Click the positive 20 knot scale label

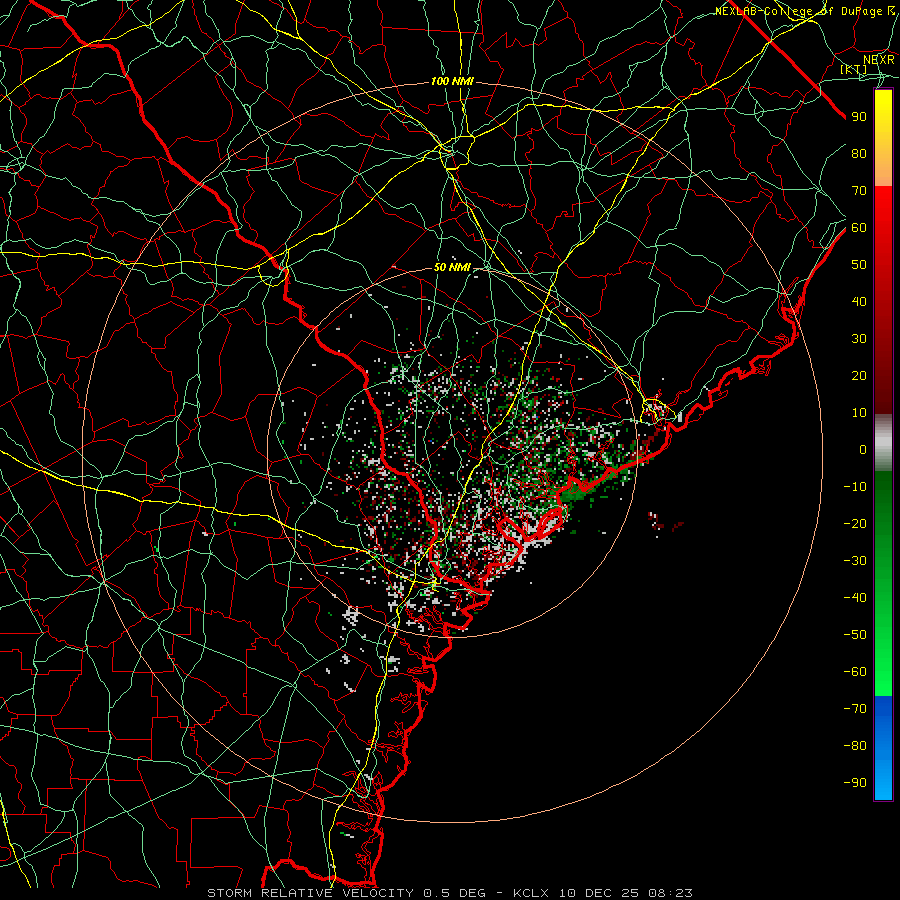(859, 375)
